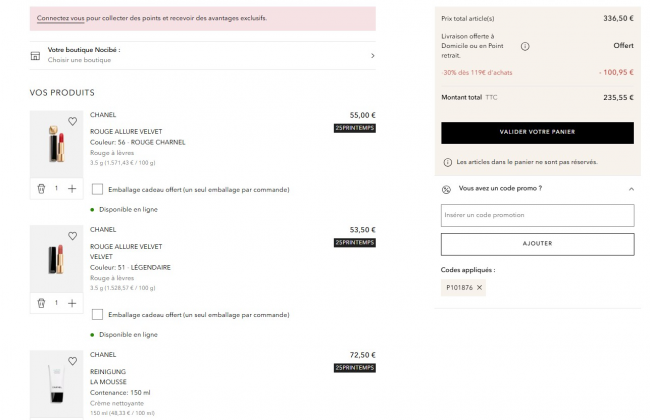Increase Rouge Charnel quantity with plus icon

click(72, 188)
